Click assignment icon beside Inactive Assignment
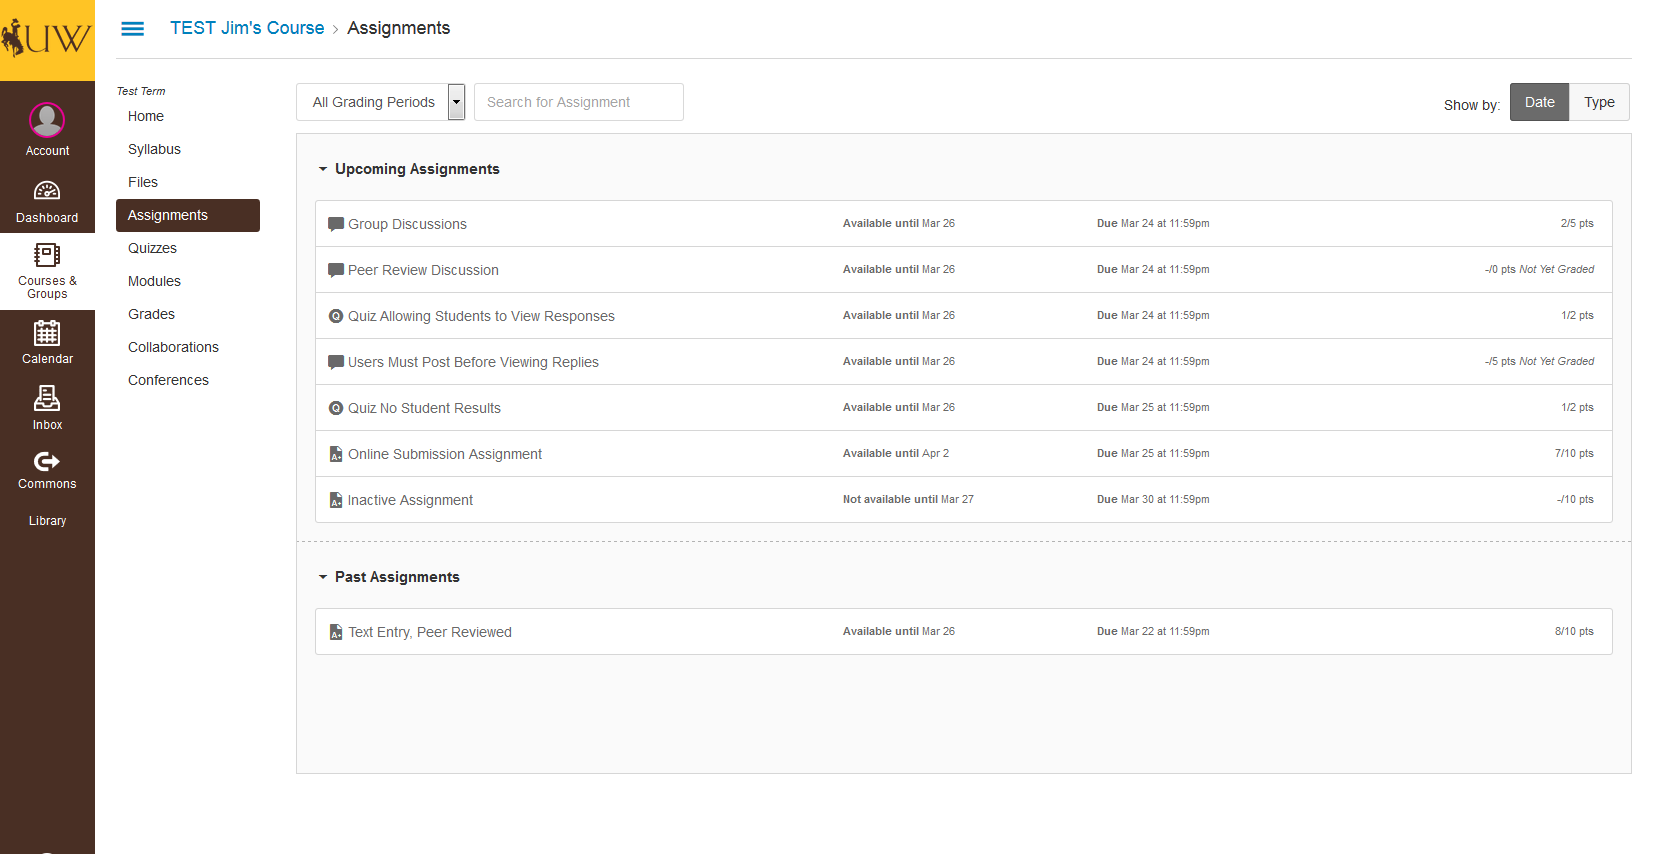Image resolution: width=1655 pixels, height=854 pixels. [336, 500]
